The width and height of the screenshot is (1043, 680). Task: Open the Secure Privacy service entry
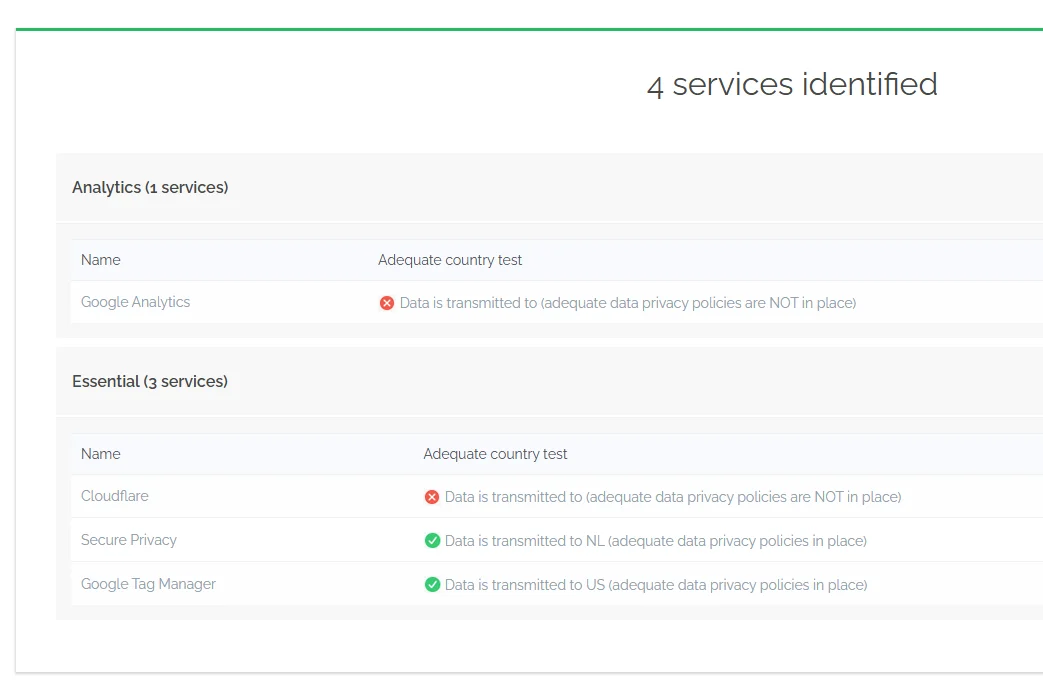click(x=129, y=540)
